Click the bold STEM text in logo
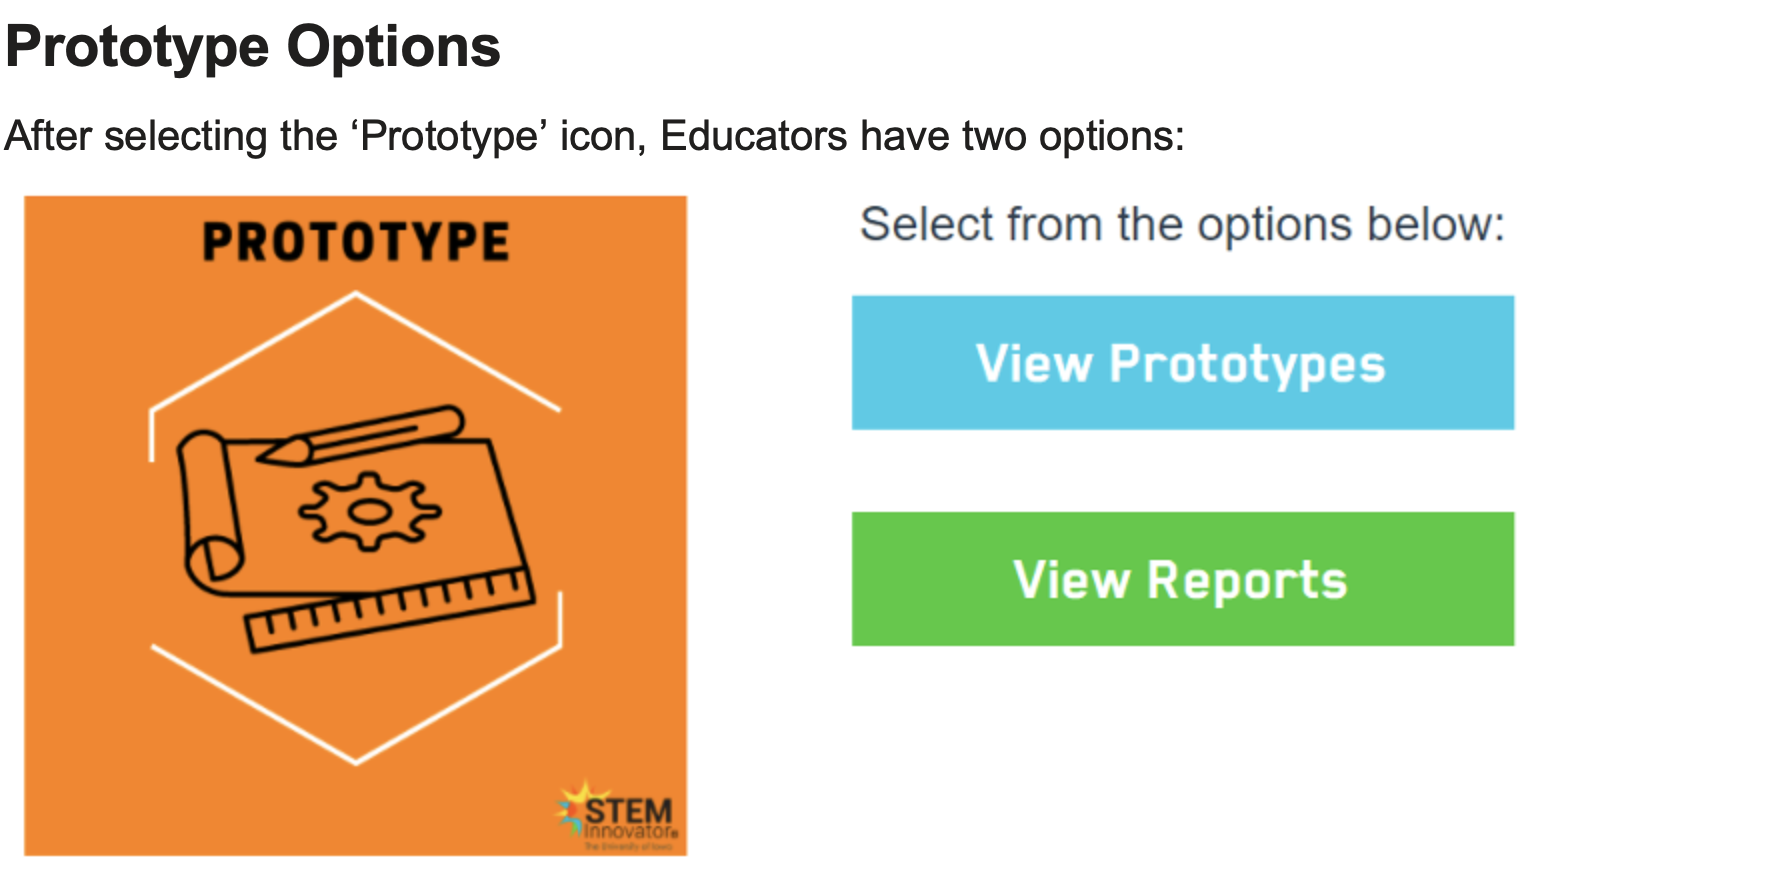 [x=629, y=811]
